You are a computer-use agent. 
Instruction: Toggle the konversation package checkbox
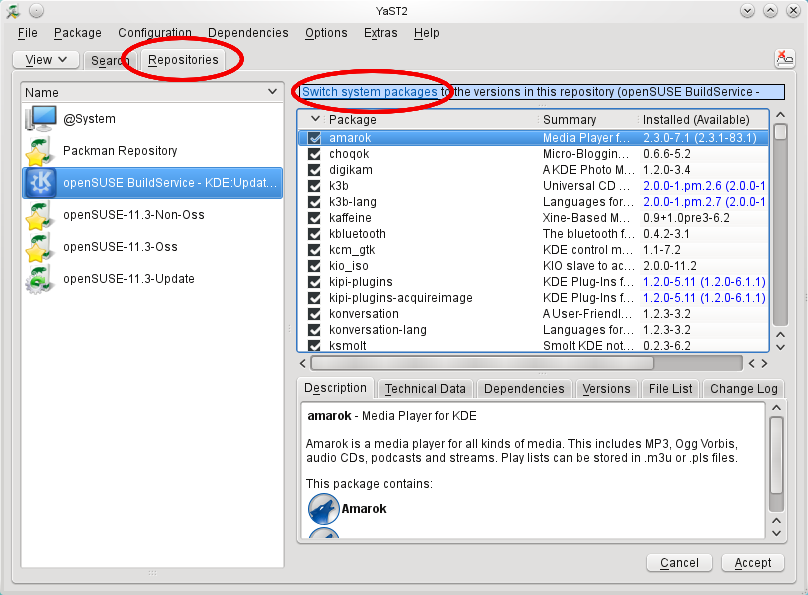[x=315, y=314]
